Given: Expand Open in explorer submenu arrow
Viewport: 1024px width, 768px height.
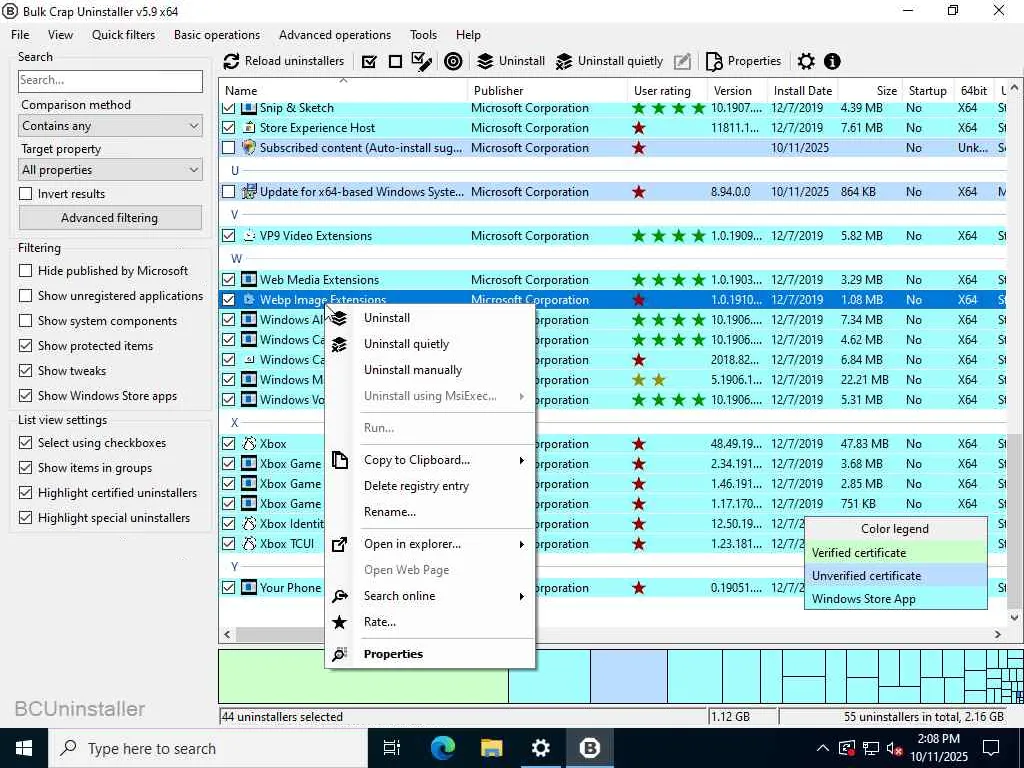Looking at the screenshot, I should point(522,545).
